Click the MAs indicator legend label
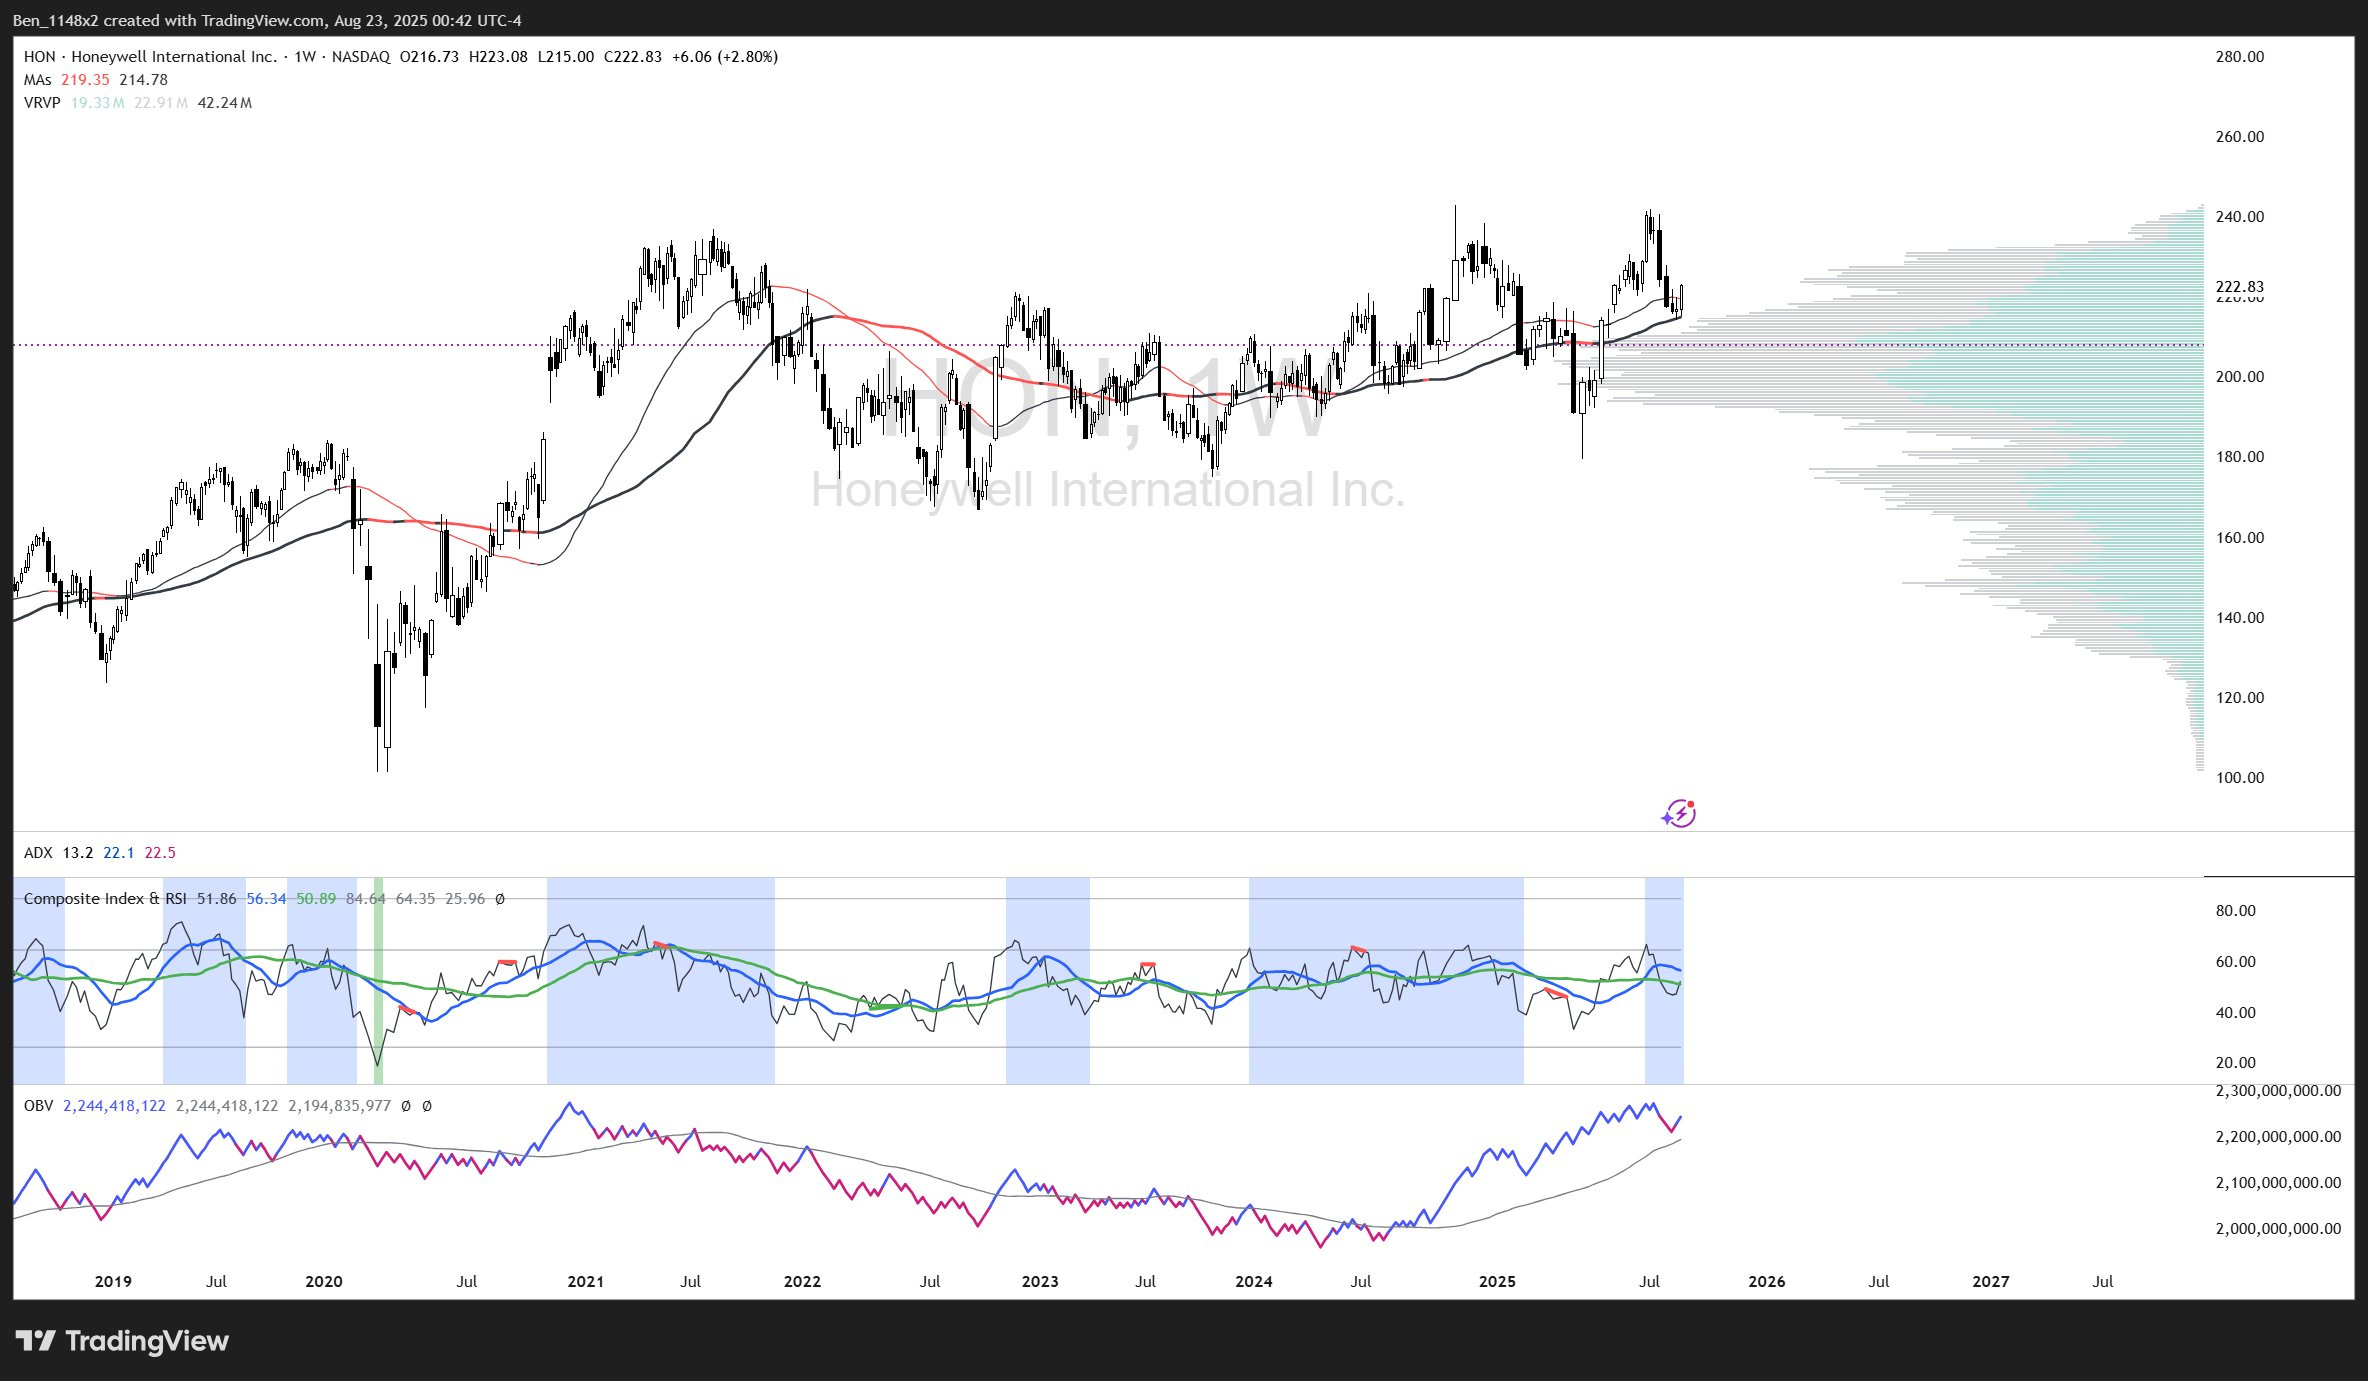This screenshot has height=1381, width=2368. [37, 80]
